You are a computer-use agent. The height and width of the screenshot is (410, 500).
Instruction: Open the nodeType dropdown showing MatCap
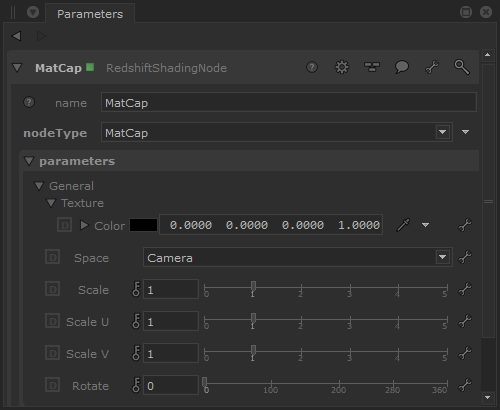(x=277, y=132)
